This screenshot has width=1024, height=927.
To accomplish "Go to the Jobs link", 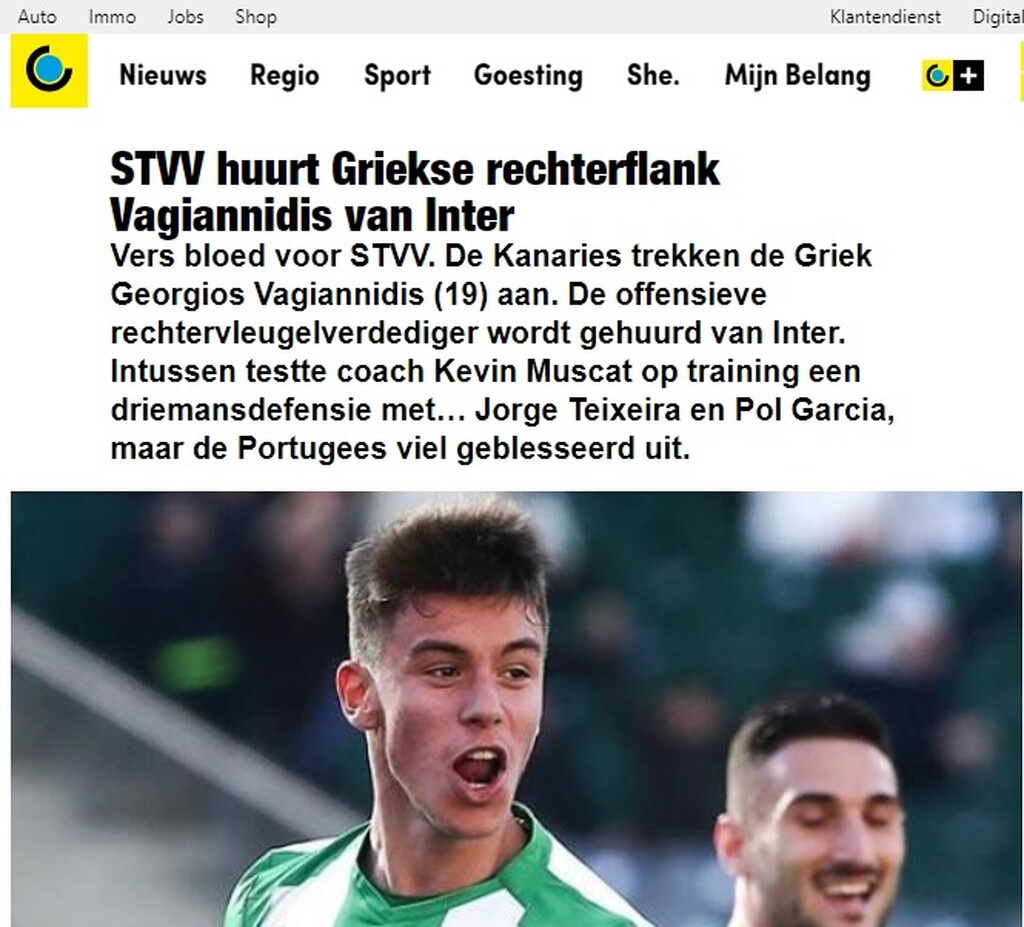I will [185, 16].
